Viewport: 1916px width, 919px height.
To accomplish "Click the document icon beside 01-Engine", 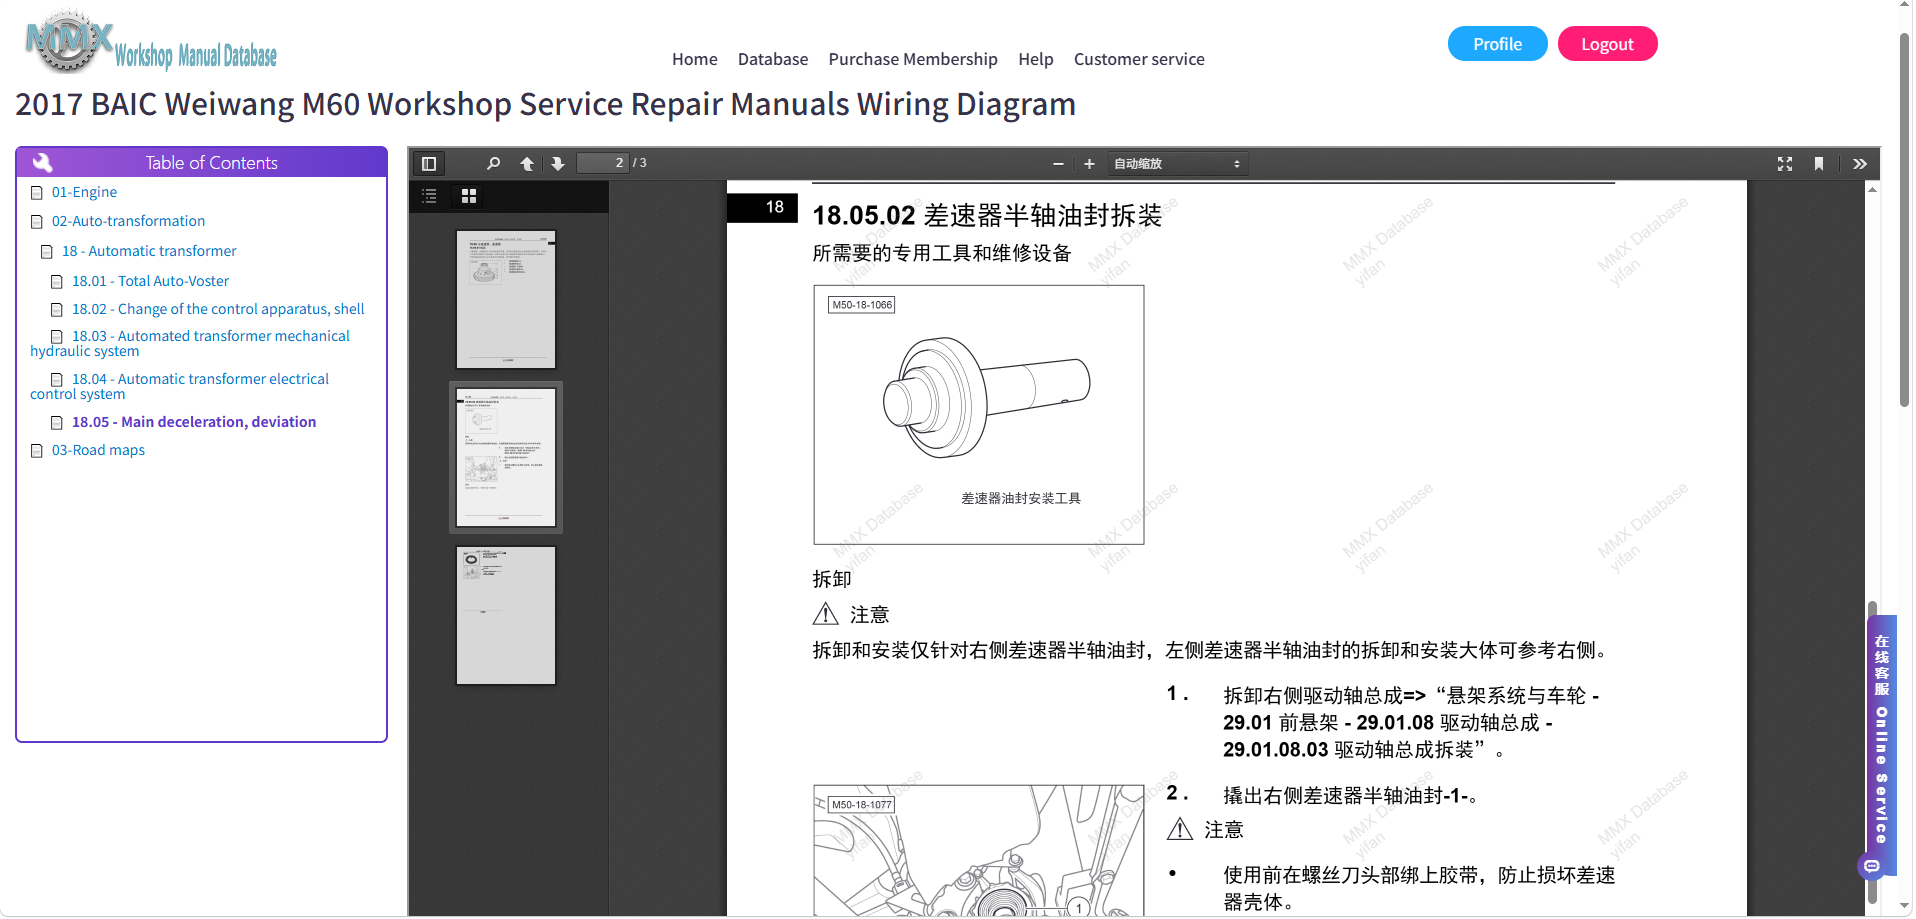I will [x=37, y=193].
